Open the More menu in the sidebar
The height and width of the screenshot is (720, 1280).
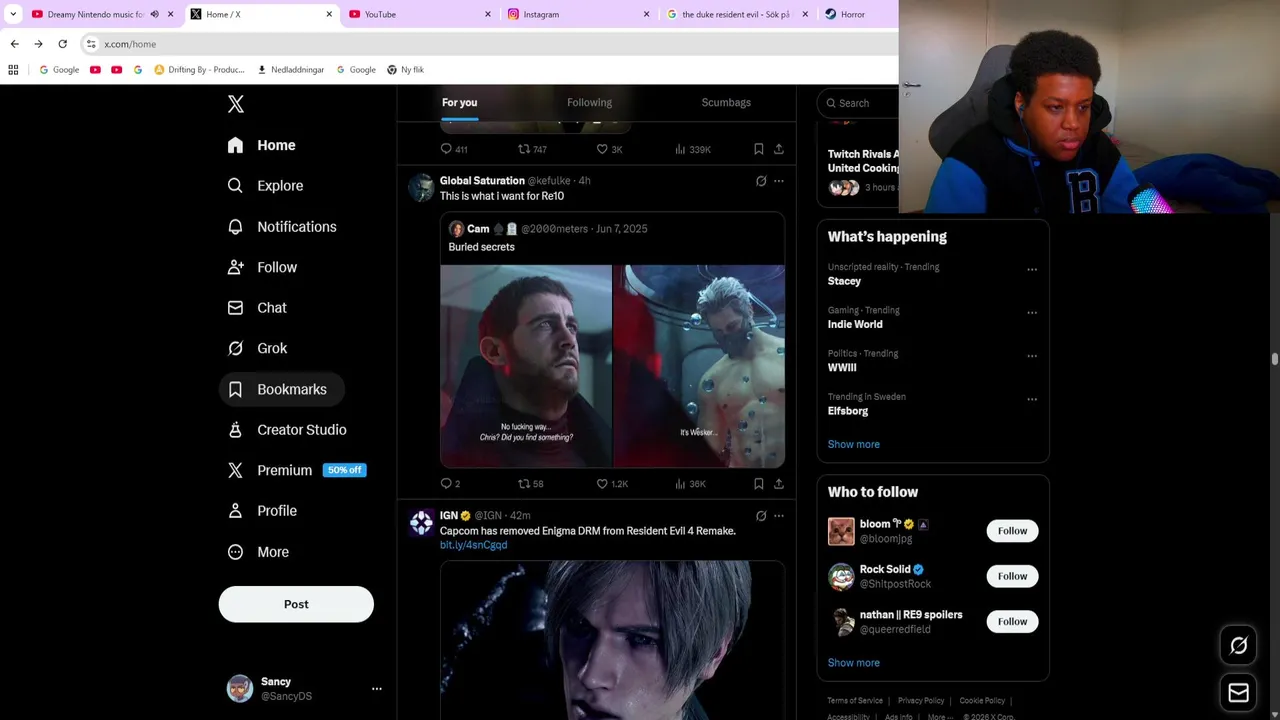[258, 552]
